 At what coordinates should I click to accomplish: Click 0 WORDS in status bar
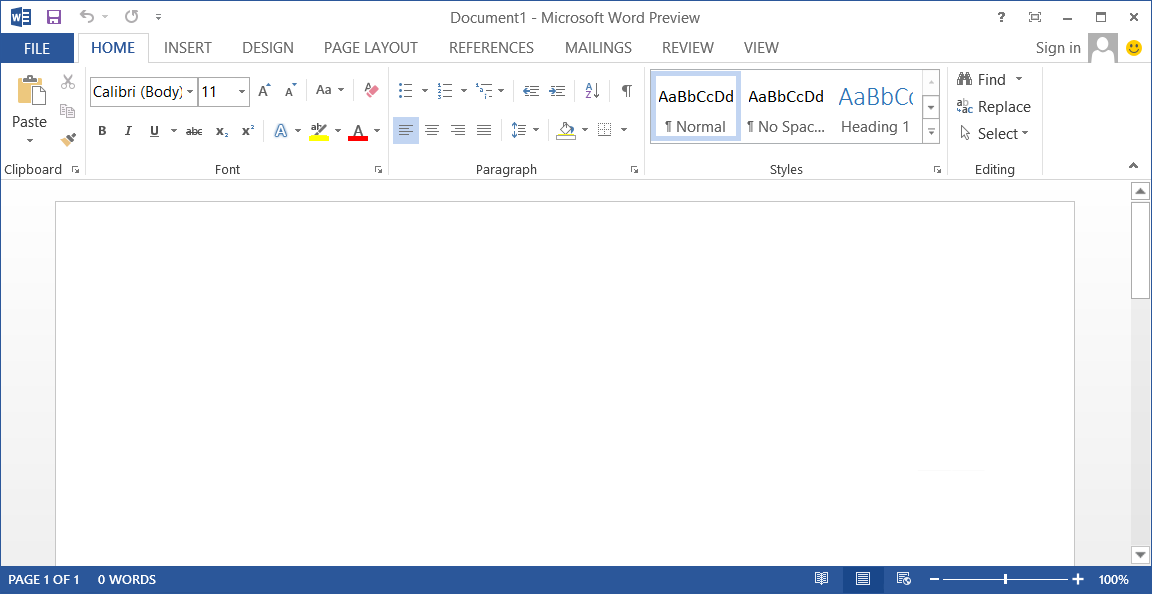[126, 580]
